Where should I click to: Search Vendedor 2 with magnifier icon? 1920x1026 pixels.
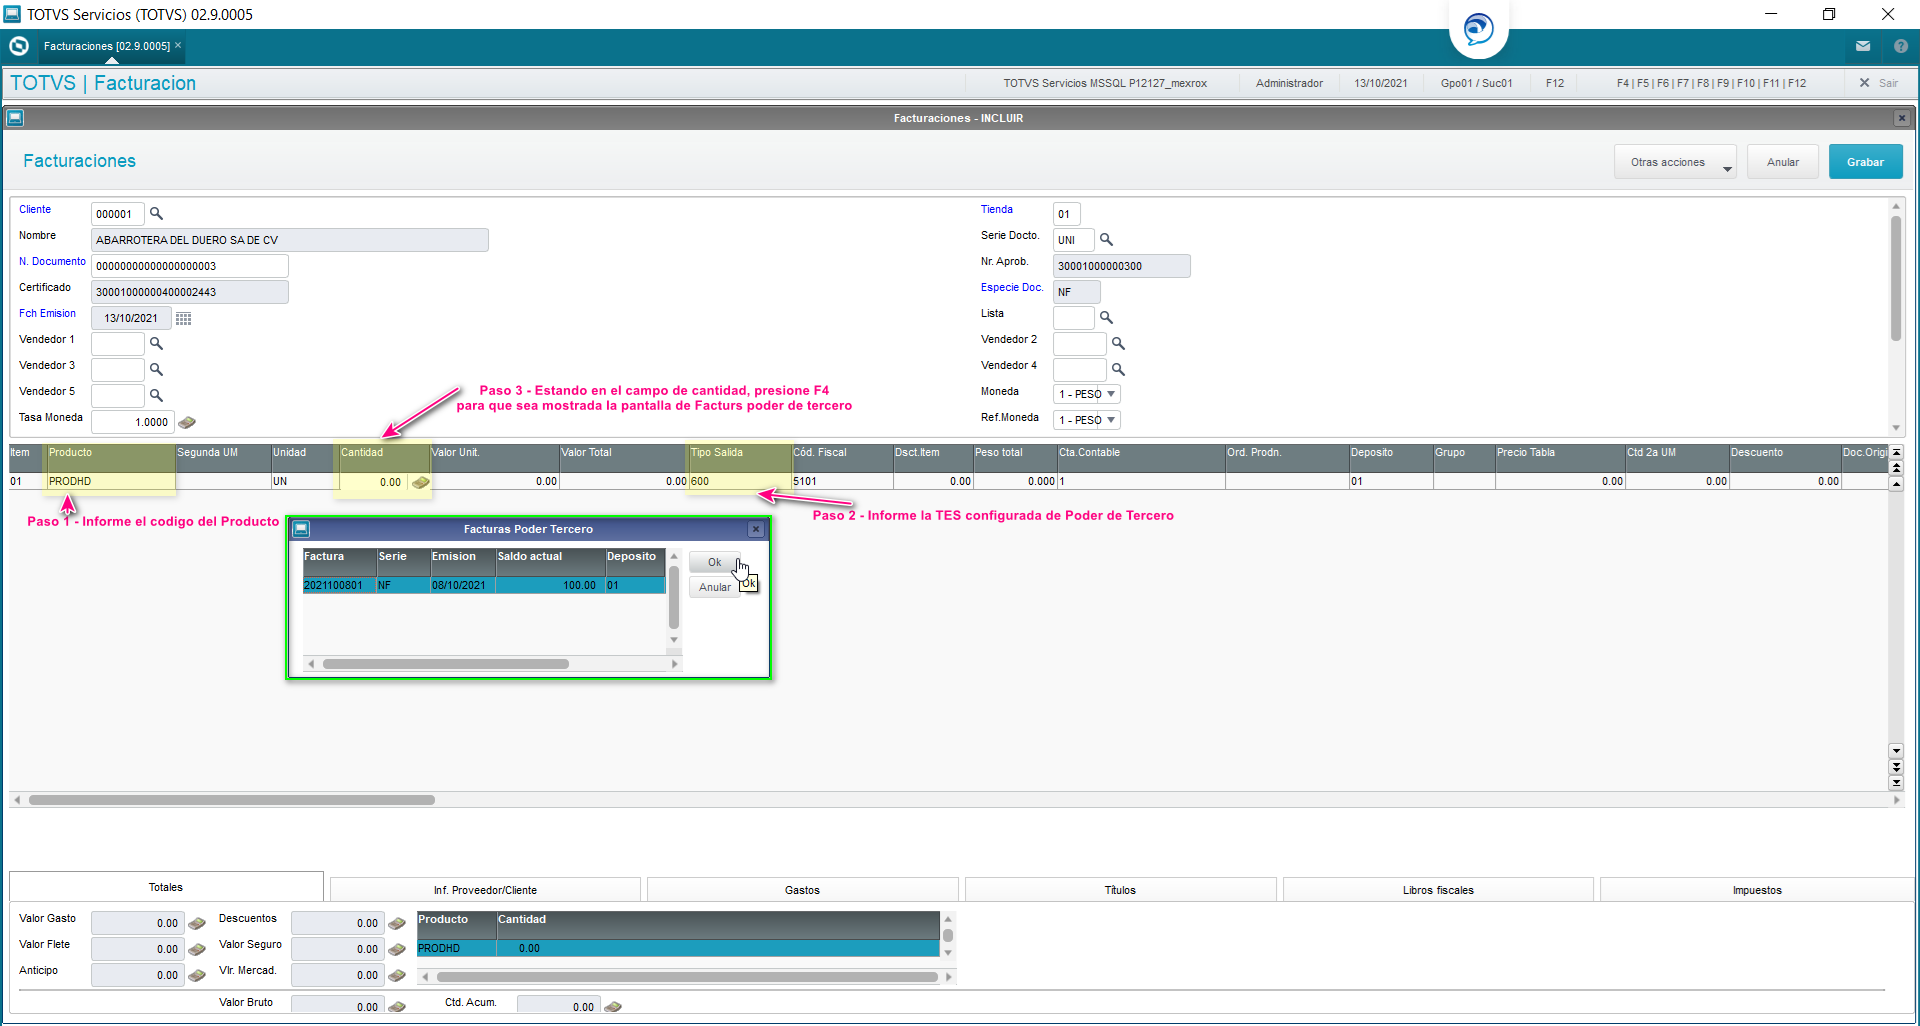click(x=1118, y=344)
